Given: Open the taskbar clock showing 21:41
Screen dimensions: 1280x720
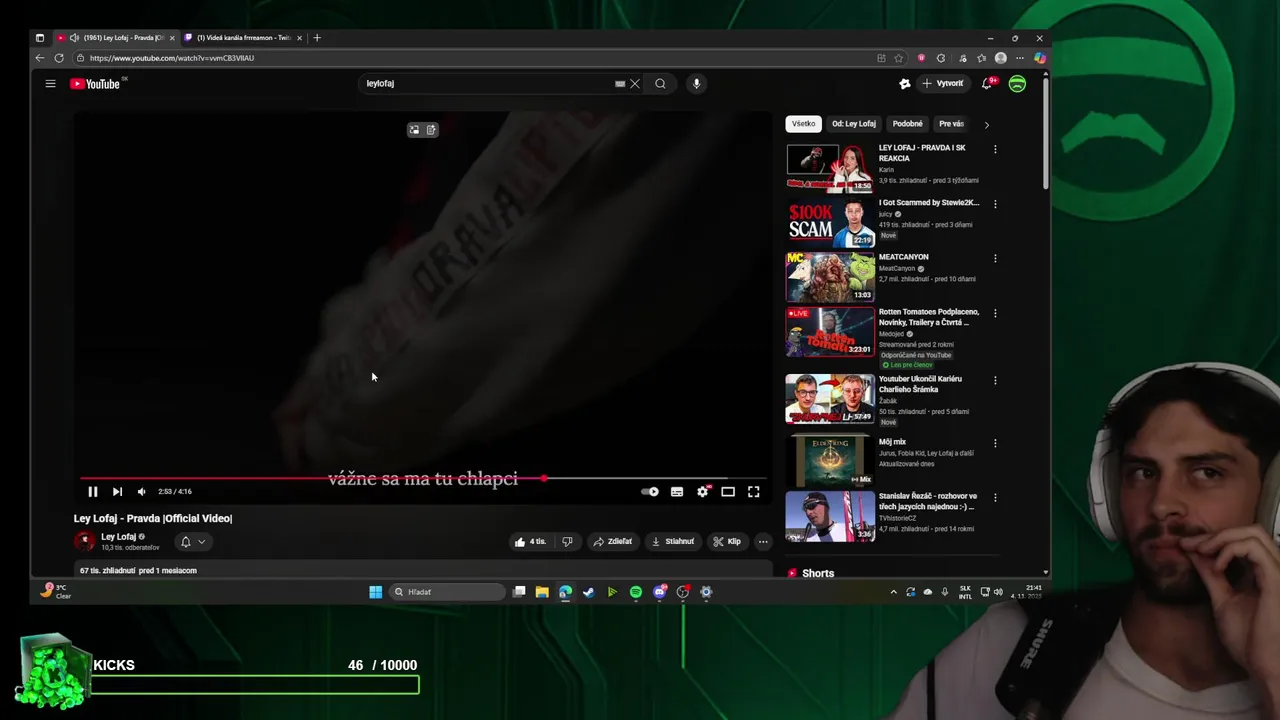Looking at the screenshot, I should 1026,591.
